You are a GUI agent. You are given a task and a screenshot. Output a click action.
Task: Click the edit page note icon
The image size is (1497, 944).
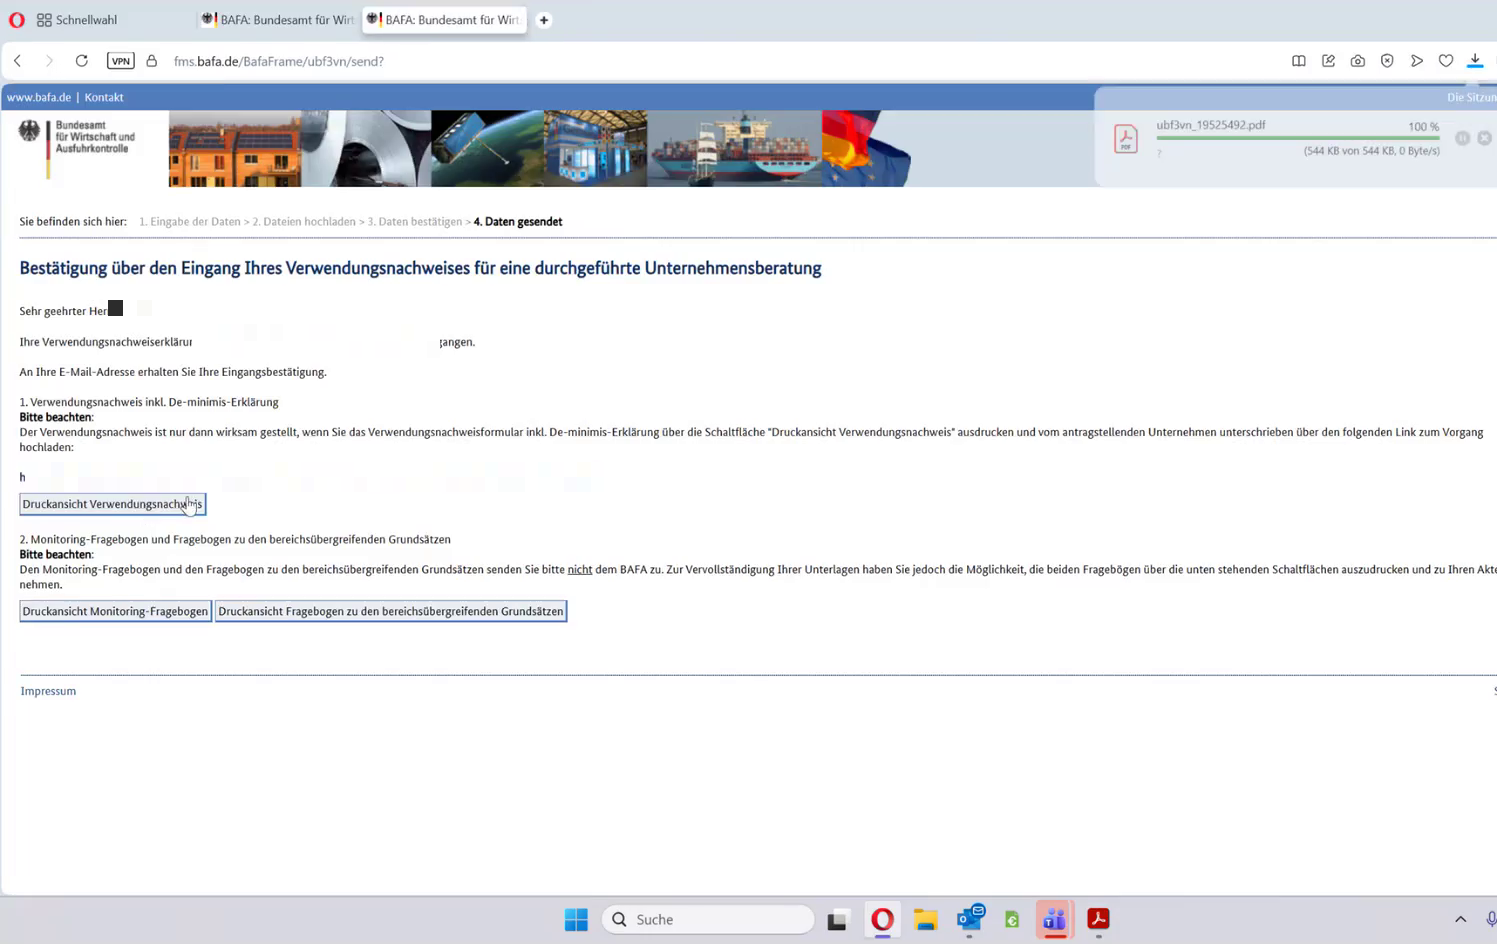point(1329,61)
